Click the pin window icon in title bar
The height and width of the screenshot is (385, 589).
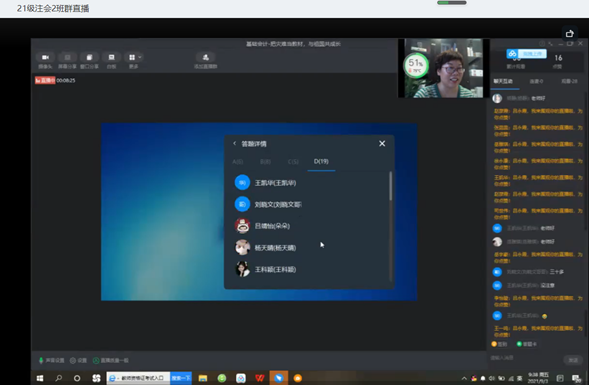(x=550, y=44)
